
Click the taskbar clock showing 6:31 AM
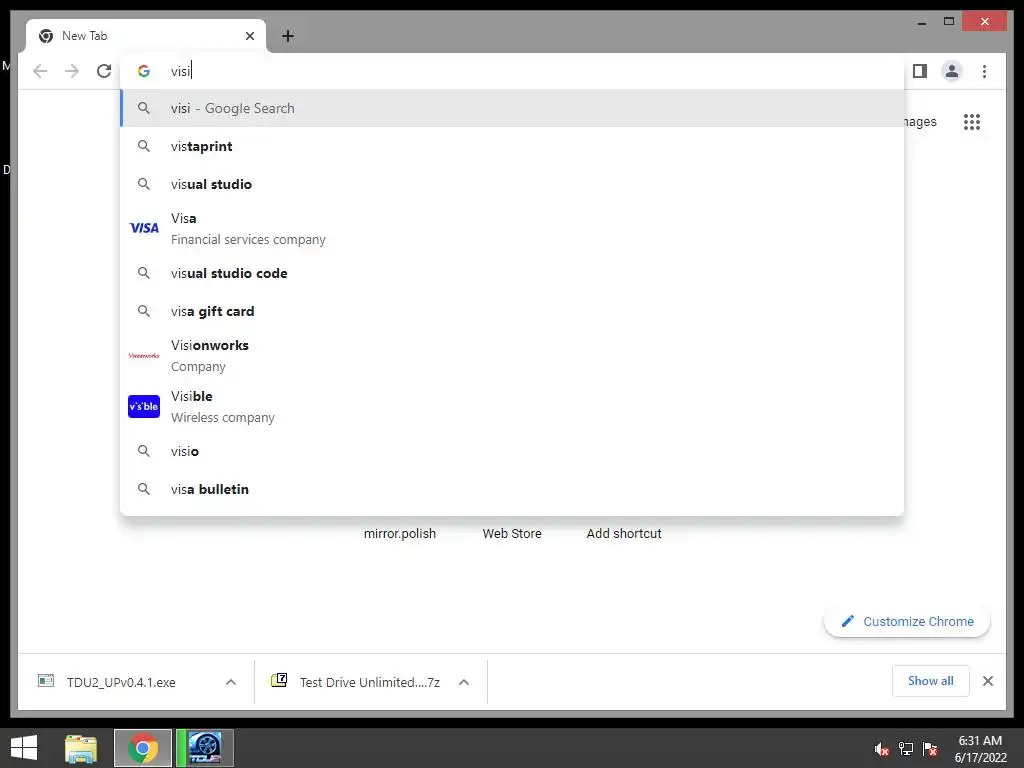[980, 749]
